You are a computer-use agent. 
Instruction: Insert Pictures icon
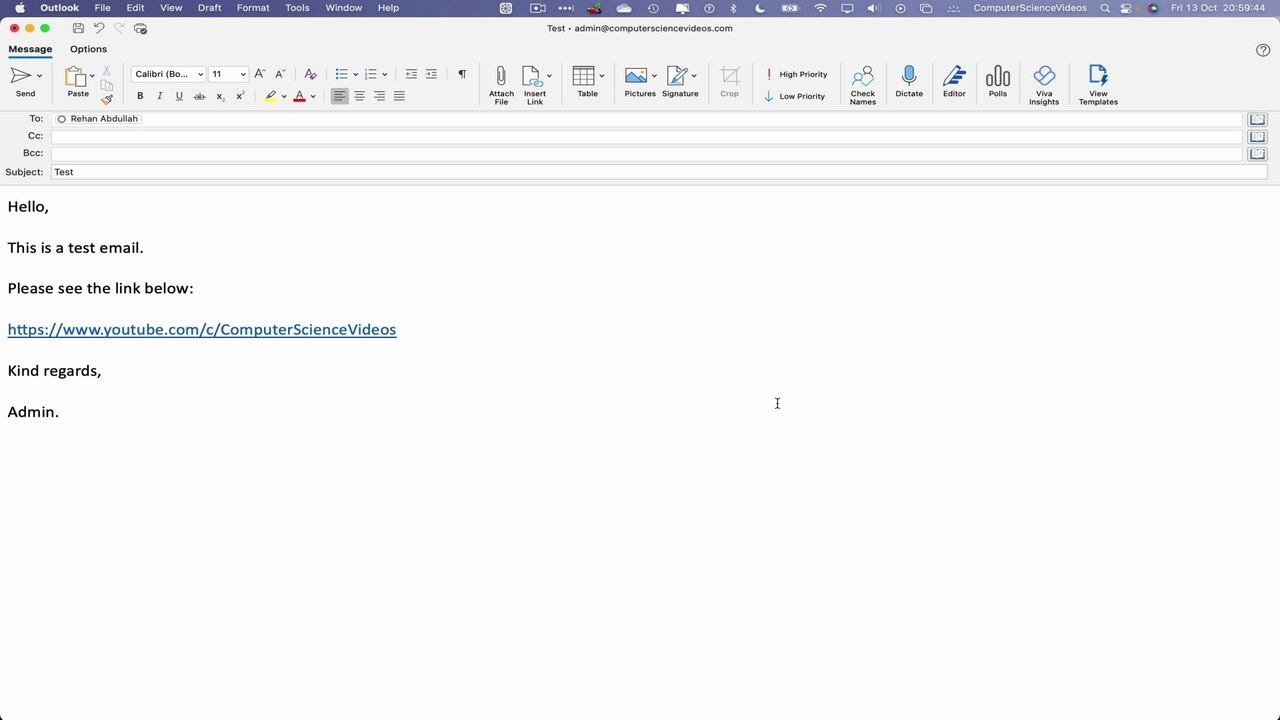point(636,76)
